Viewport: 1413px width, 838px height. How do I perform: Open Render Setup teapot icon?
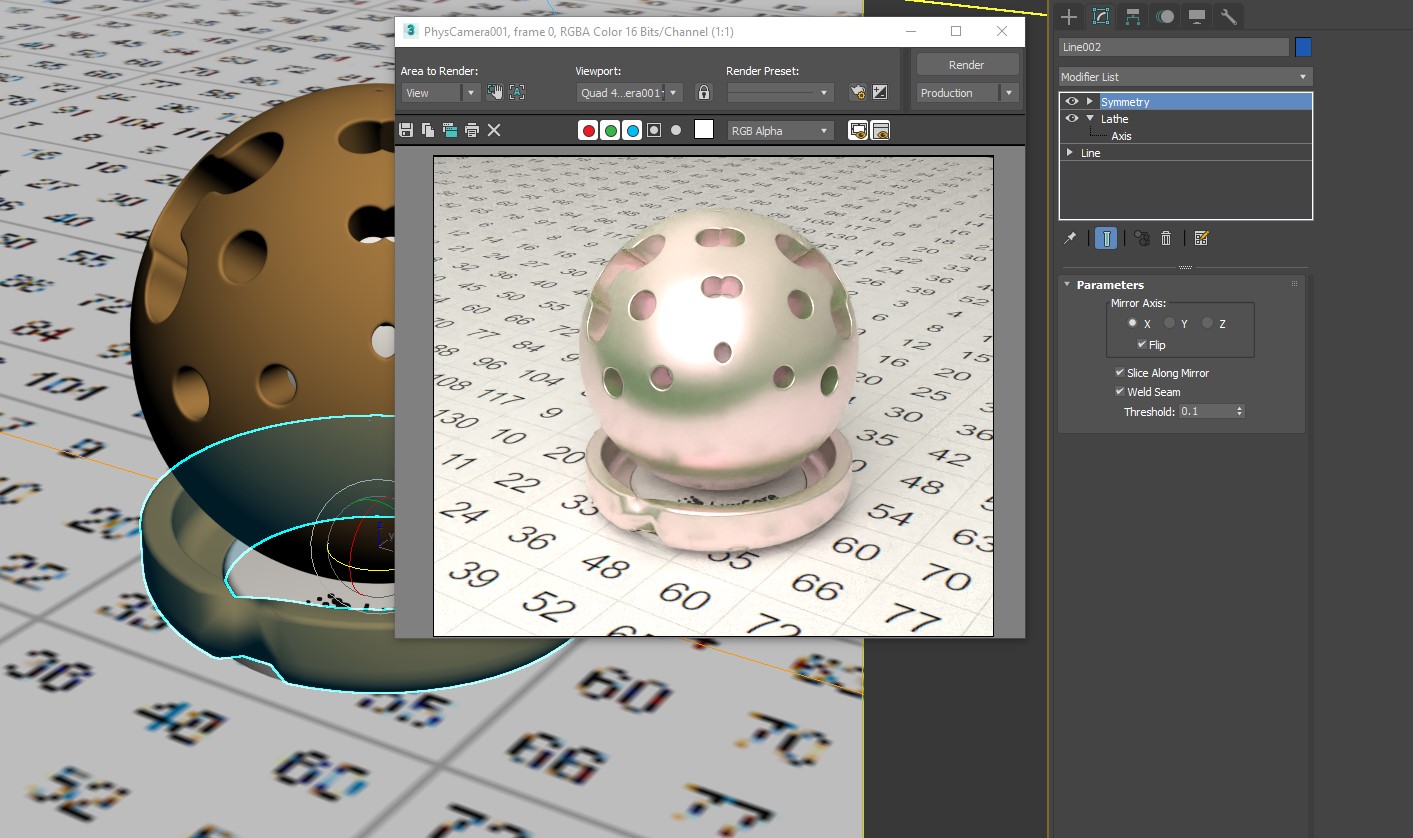pos(857,92)
